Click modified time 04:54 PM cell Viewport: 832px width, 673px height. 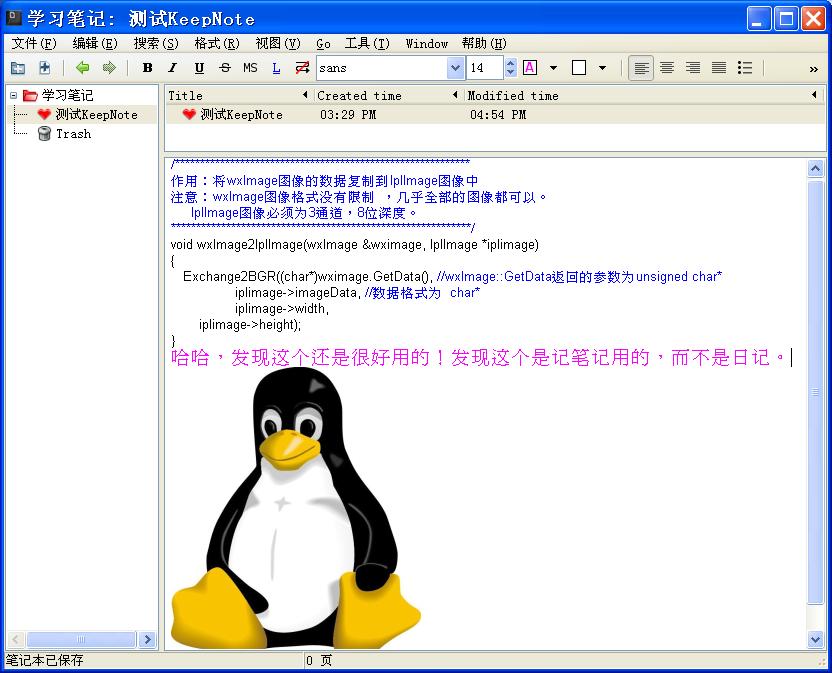point(498,115)
